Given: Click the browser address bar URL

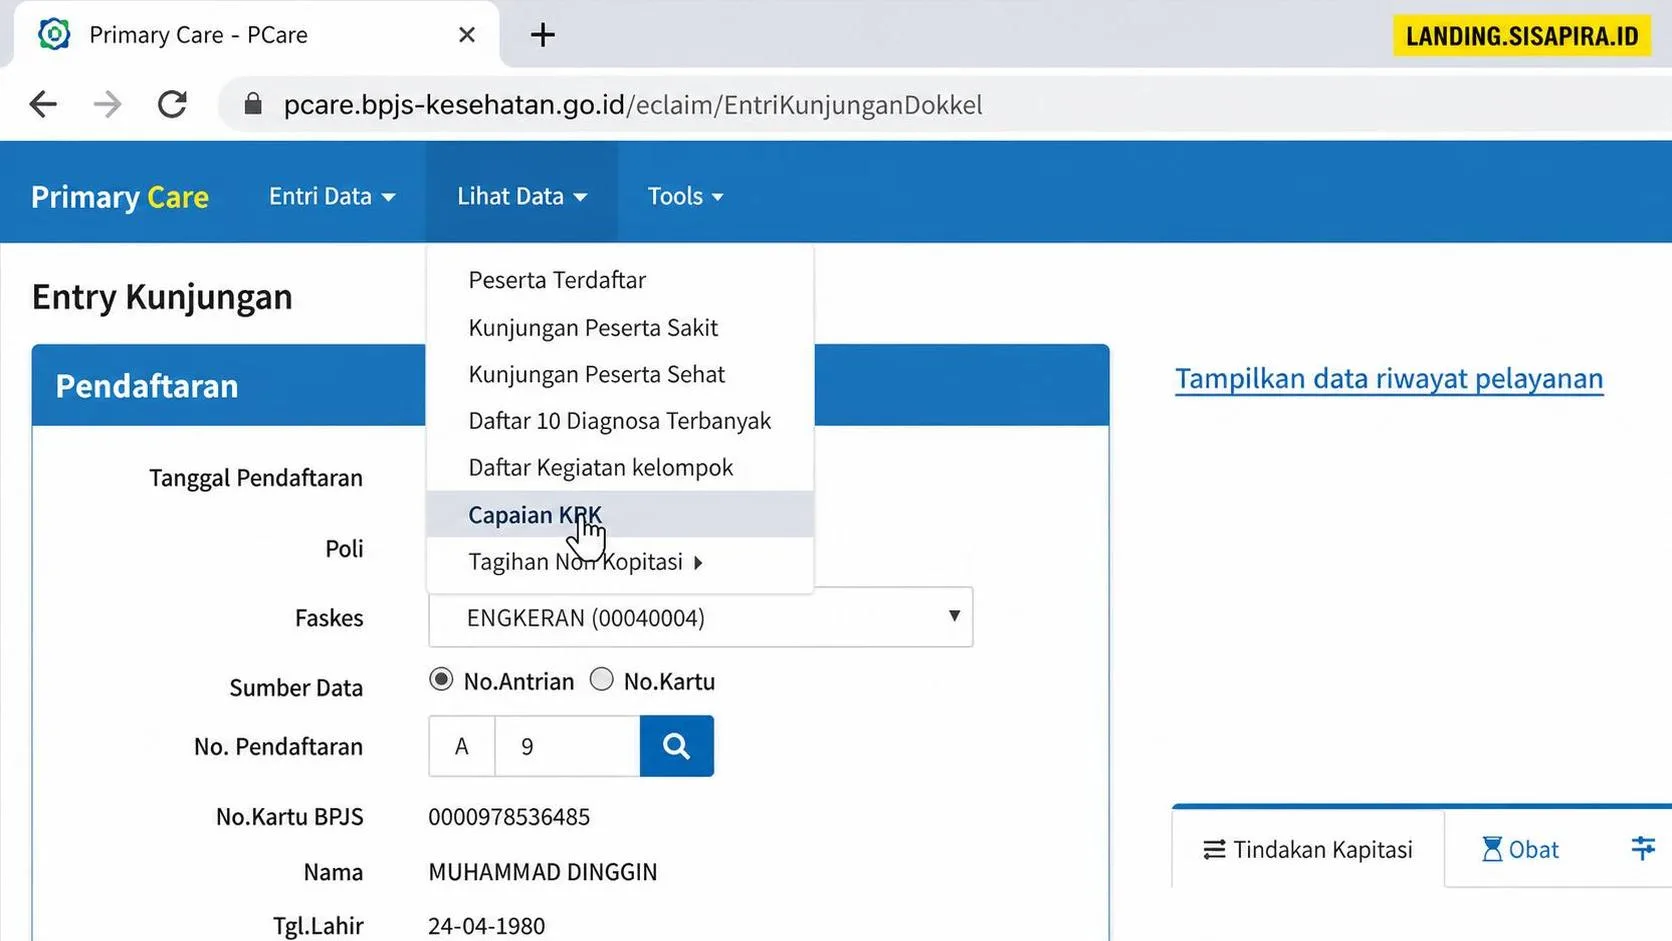Looking at the screenshot, I should [x=633, y=105].
